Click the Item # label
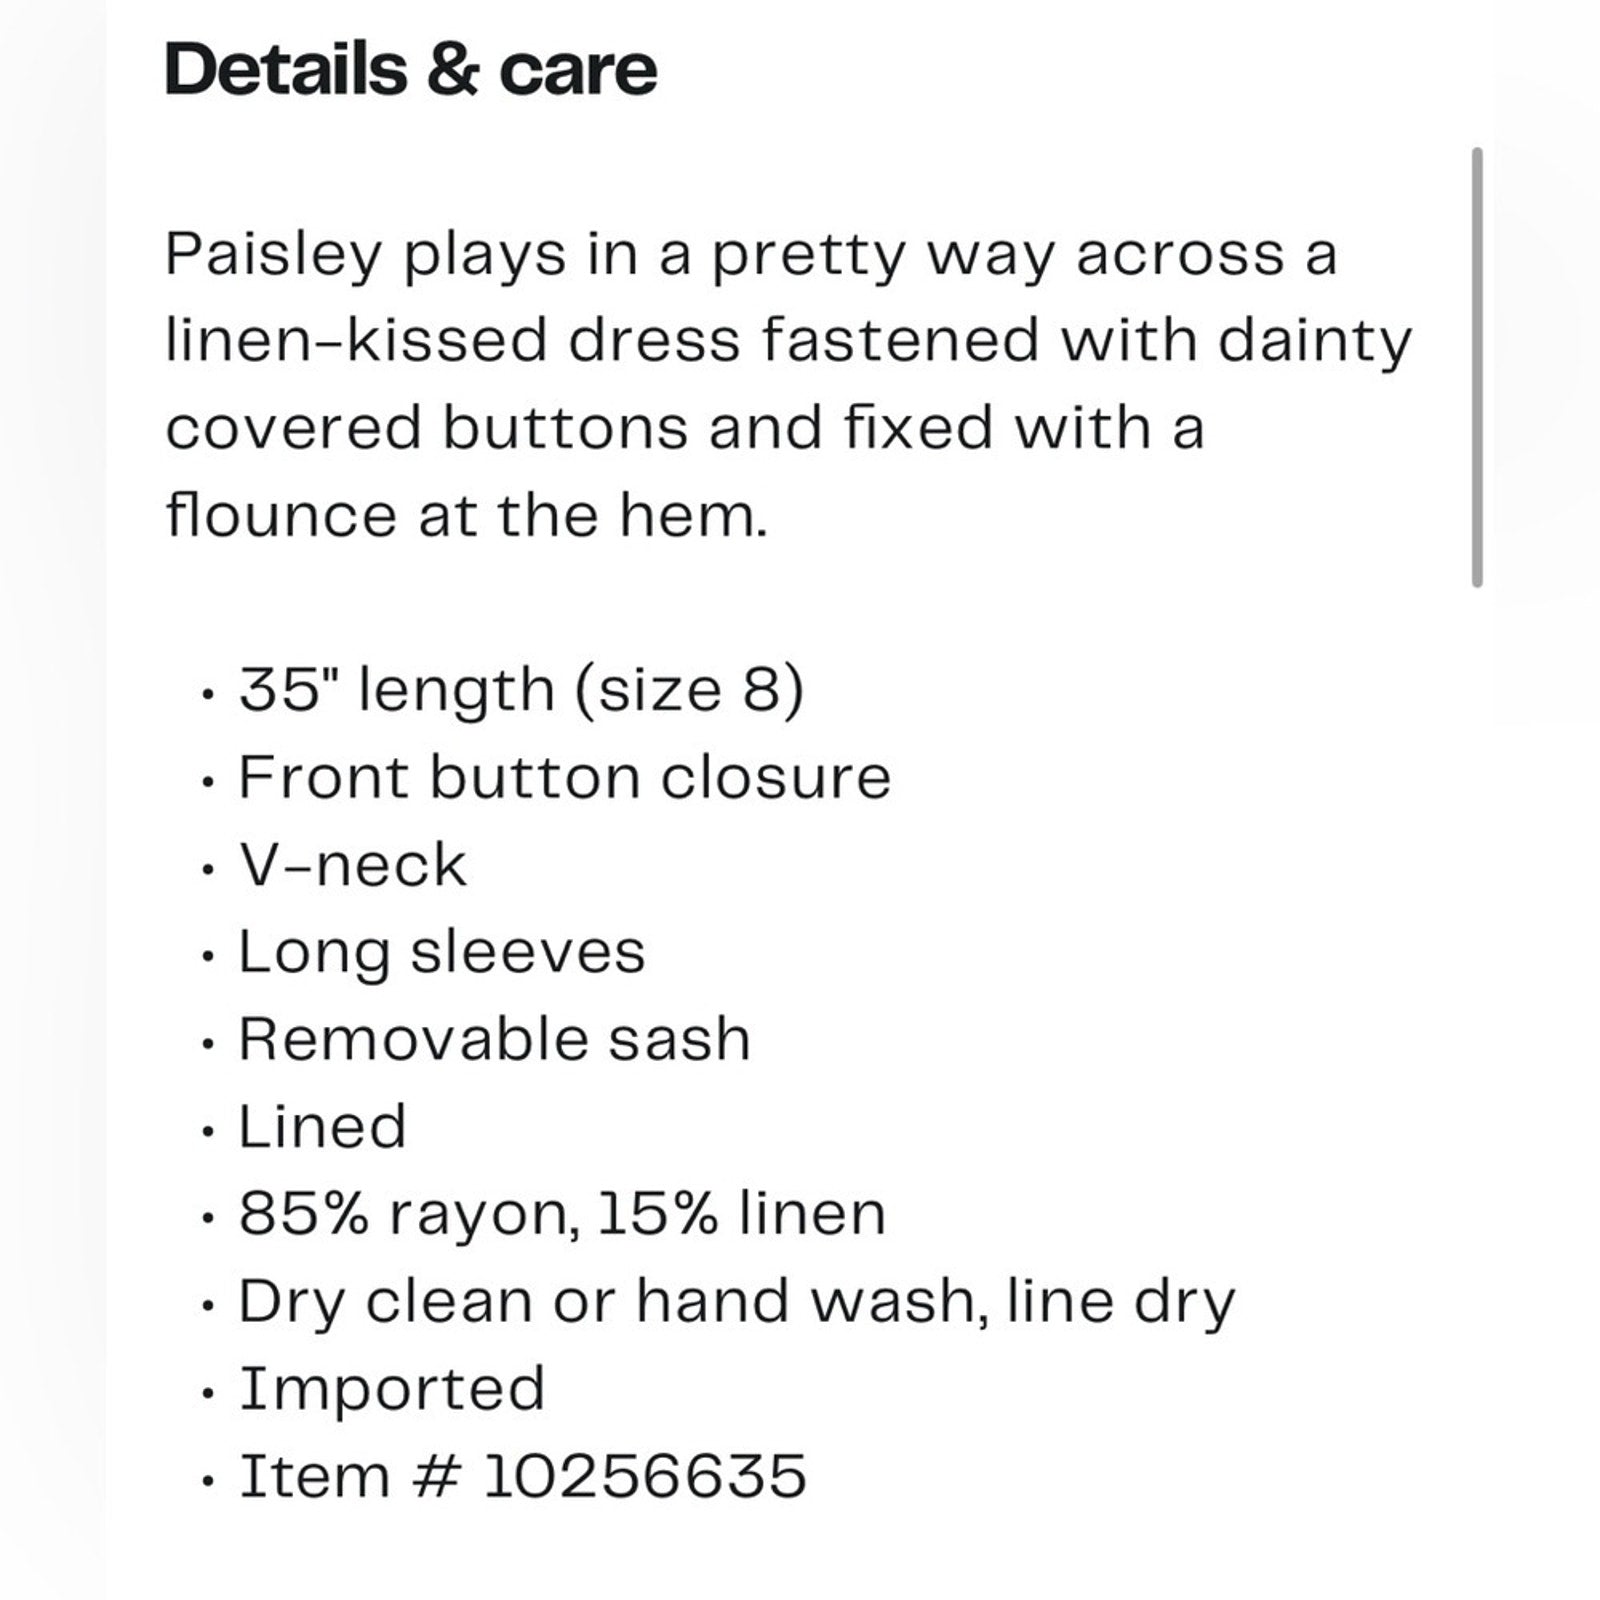This screenshot has height=1600, width=1600. 349,1477
